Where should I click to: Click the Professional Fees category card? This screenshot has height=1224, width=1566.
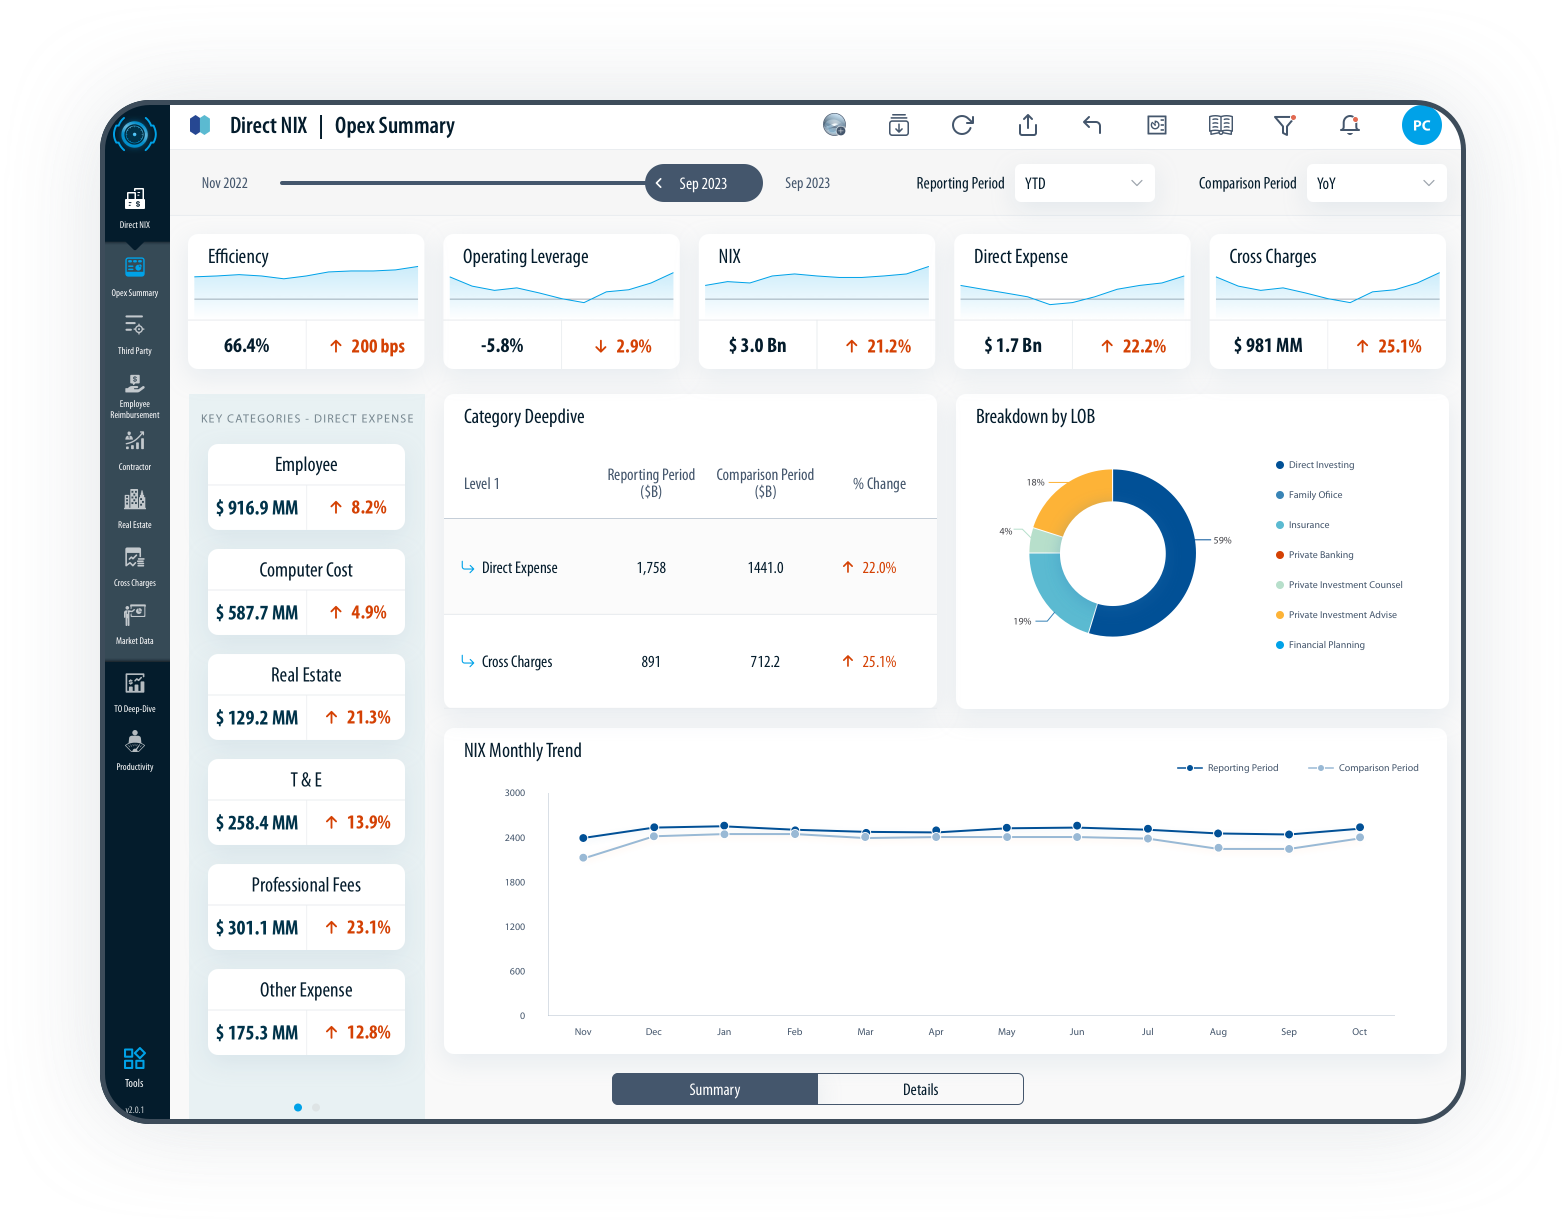coord(306,907)
